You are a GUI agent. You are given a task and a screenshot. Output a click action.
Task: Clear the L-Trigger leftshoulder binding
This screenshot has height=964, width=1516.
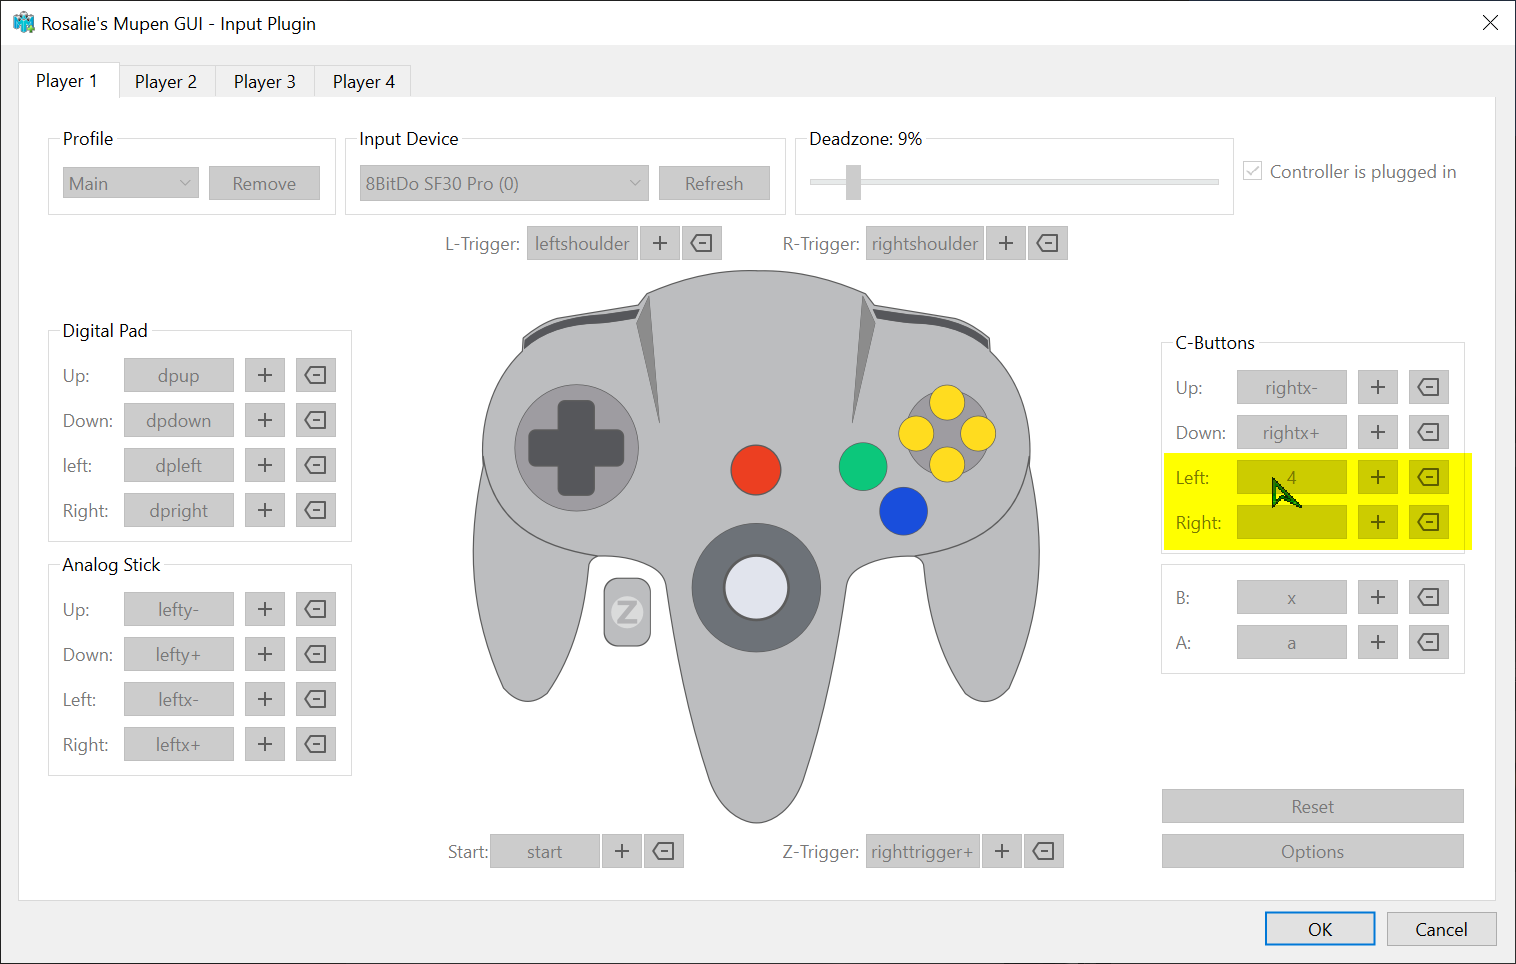pyautogui.click(x=701, y=242)
